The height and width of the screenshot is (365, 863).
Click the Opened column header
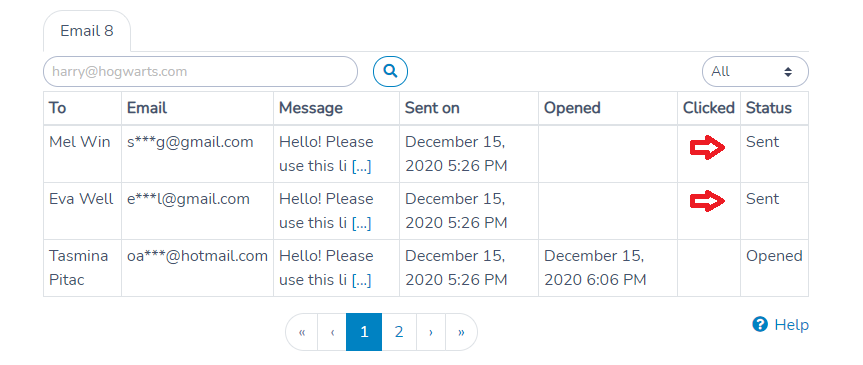pyautogui.click(x=572, y=108)
